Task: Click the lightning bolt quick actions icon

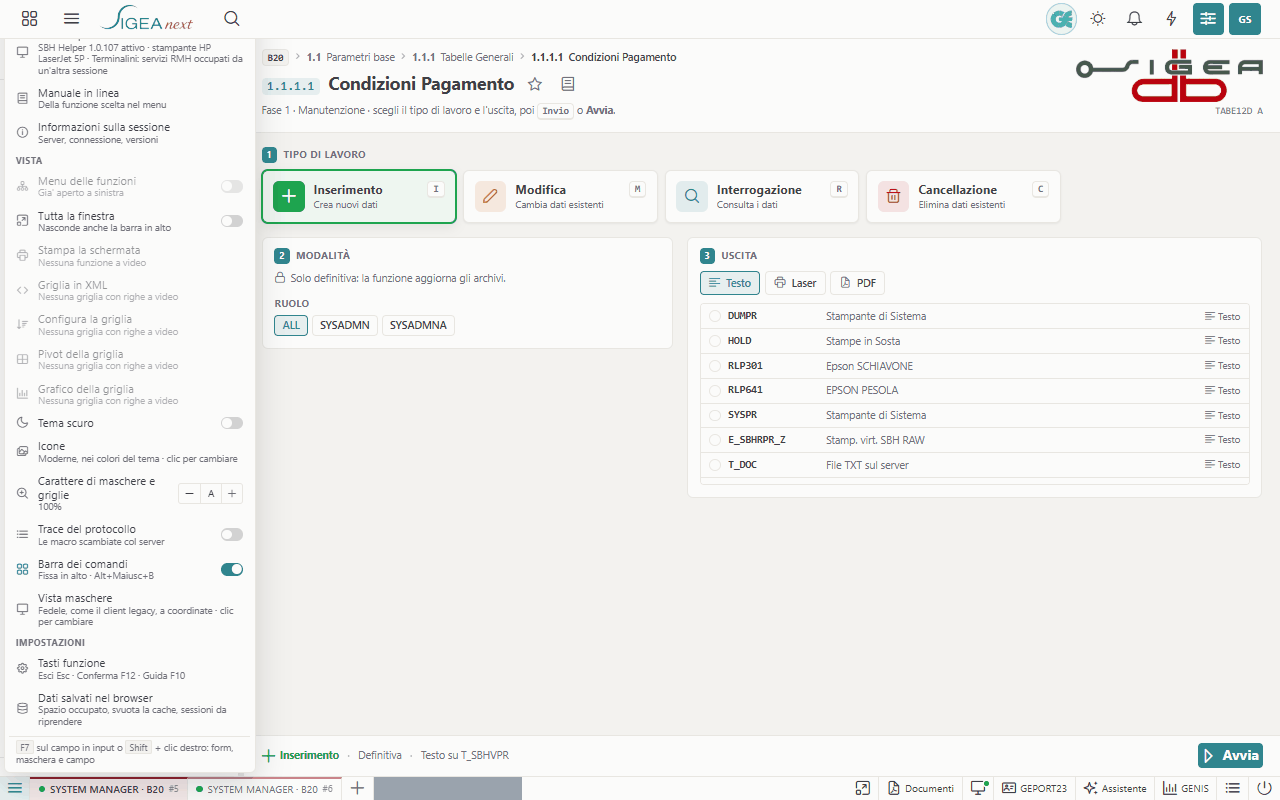Action: click(1171, 18)
